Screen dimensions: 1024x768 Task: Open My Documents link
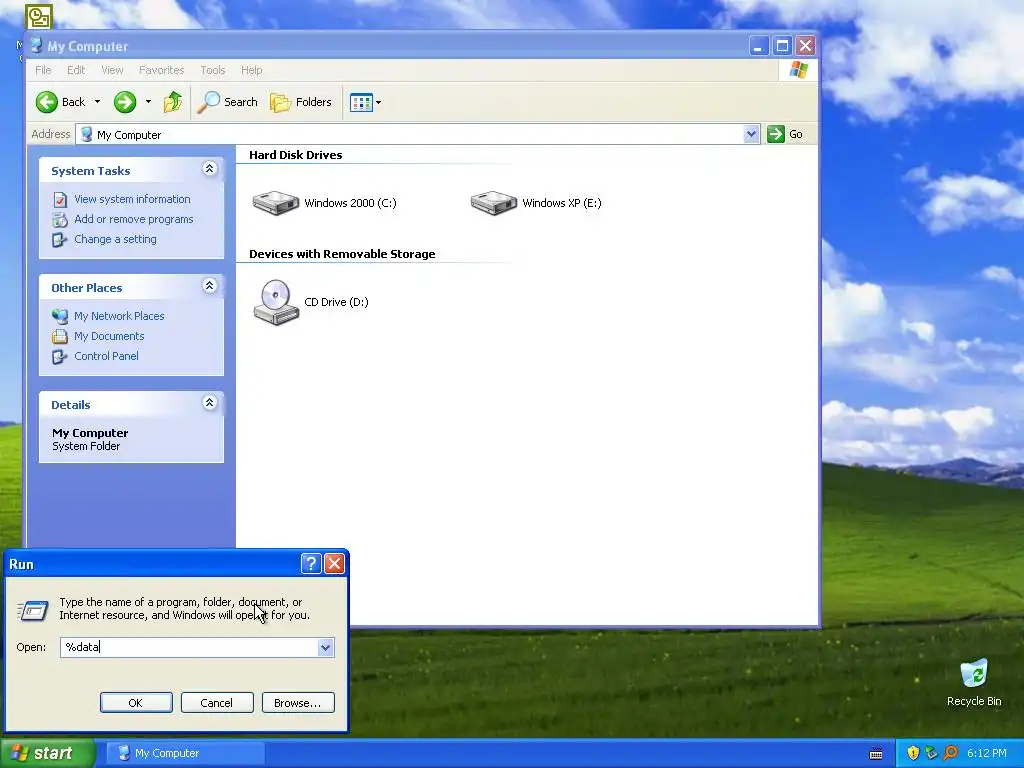point(109,336)
